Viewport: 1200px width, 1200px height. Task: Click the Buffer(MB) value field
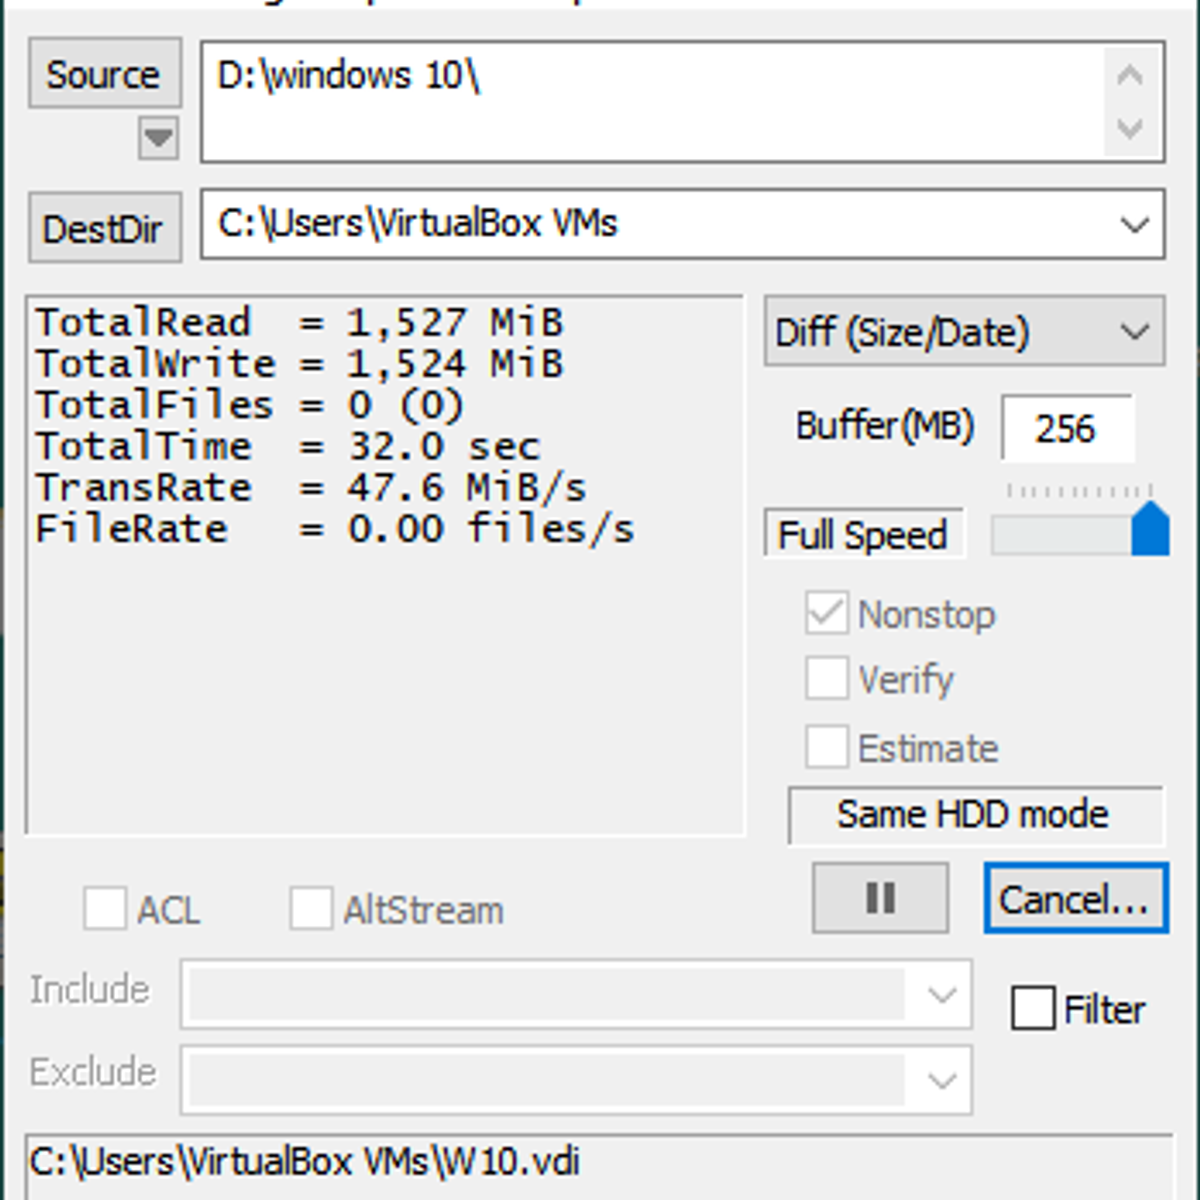pos(1067,428)
